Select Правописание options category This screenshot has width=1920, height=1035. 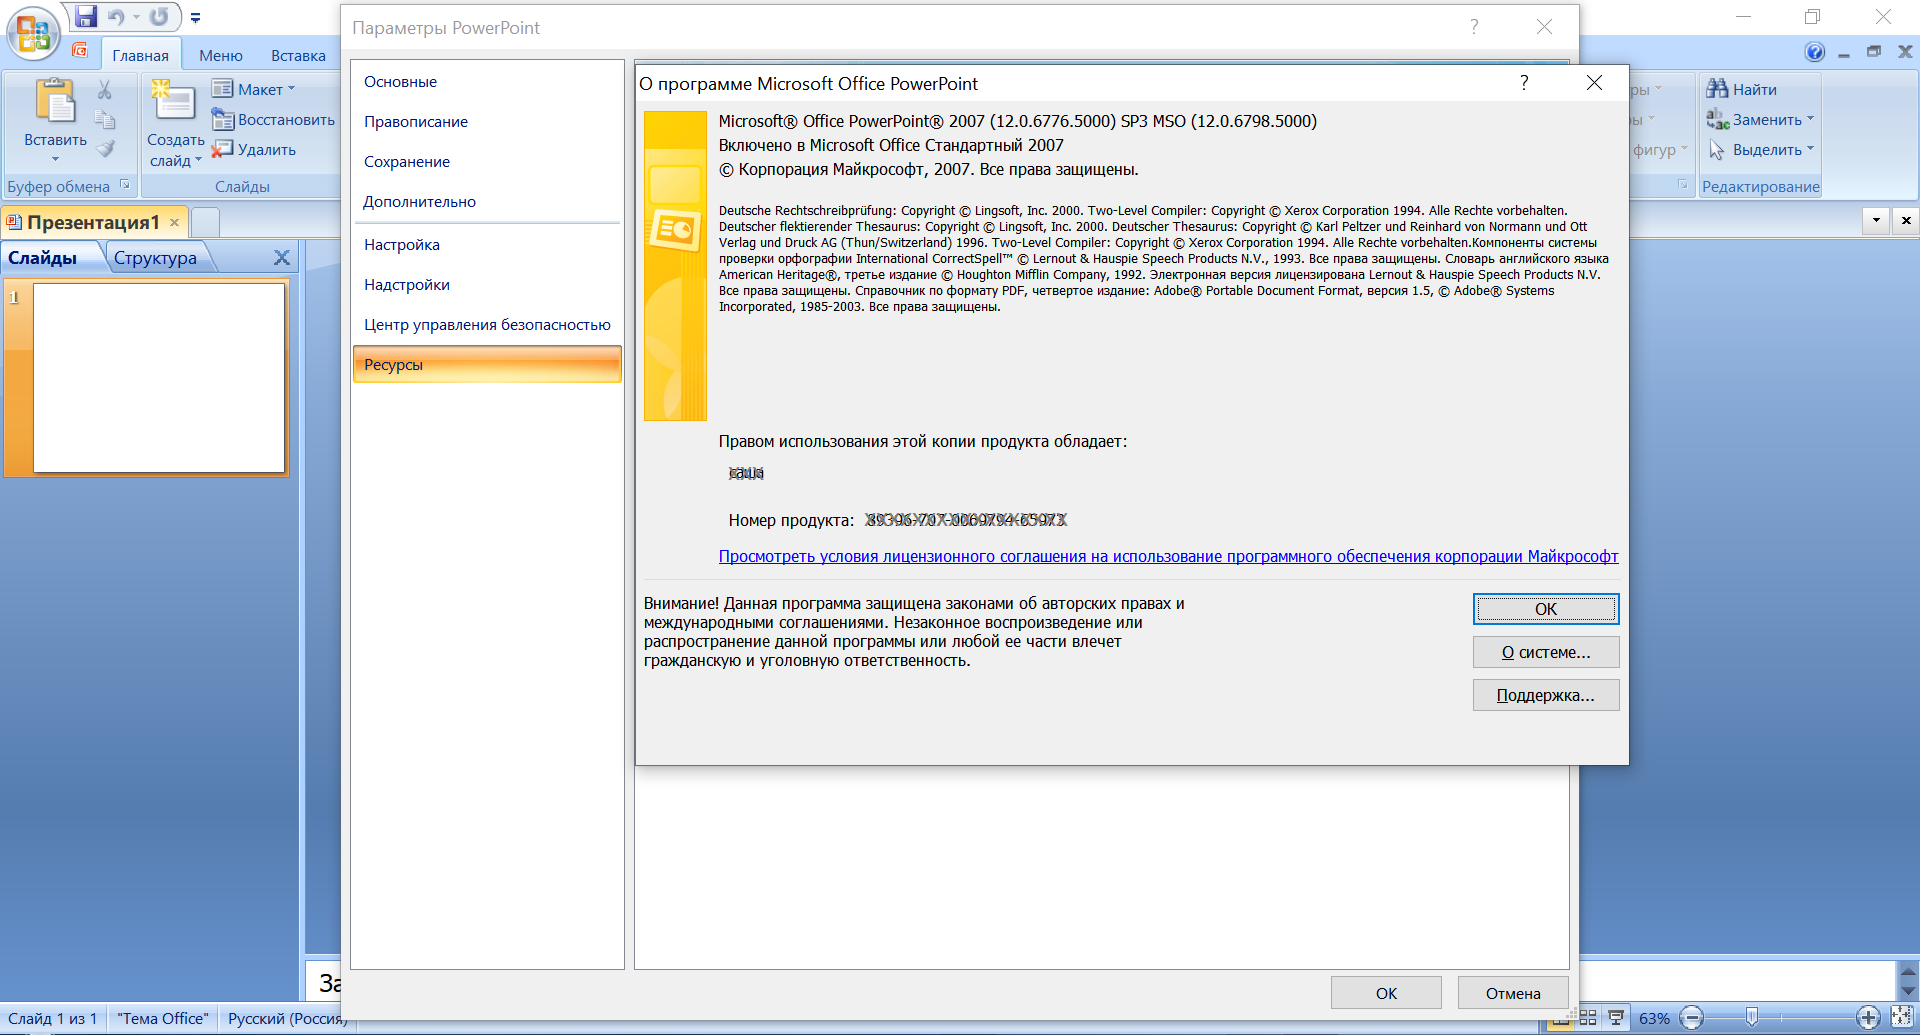click(487, 122)
